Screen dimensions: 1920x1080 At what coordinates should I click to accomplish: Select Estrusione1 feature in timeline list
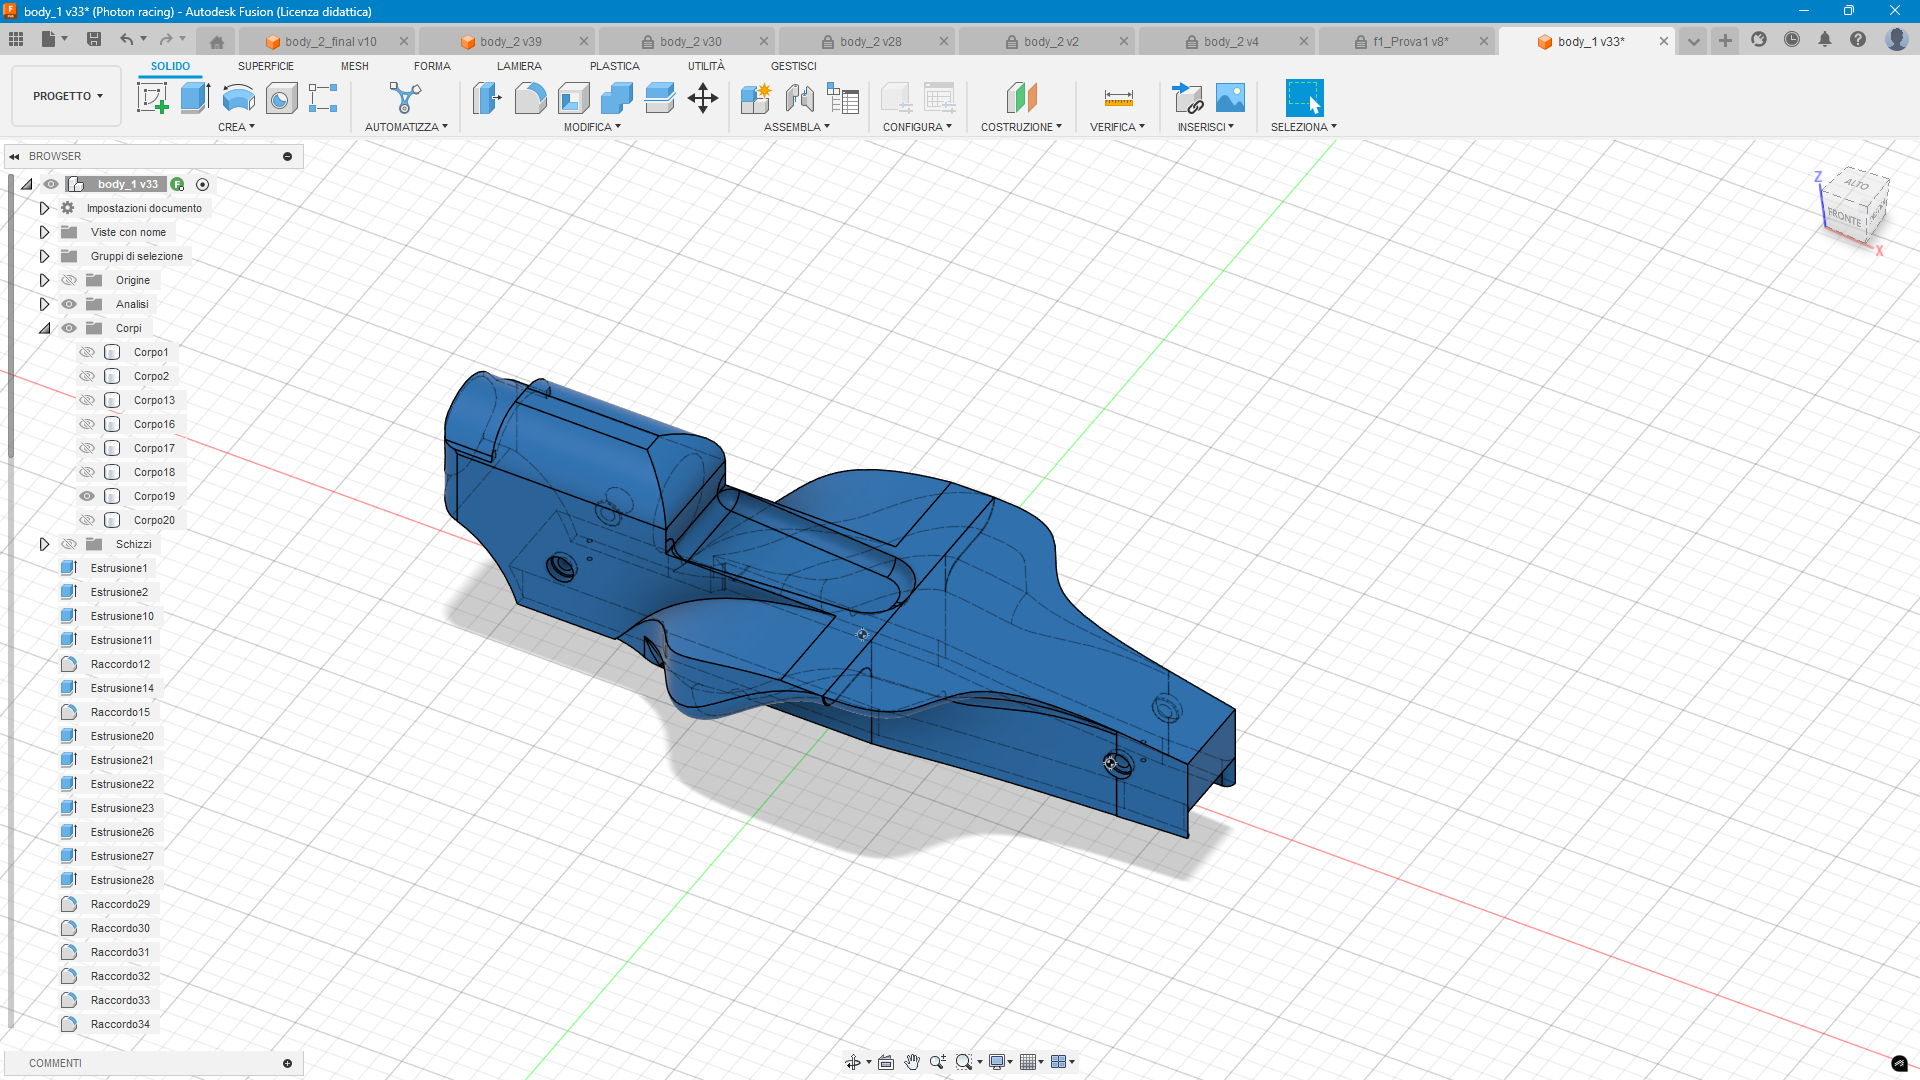[x=119, y=568]
